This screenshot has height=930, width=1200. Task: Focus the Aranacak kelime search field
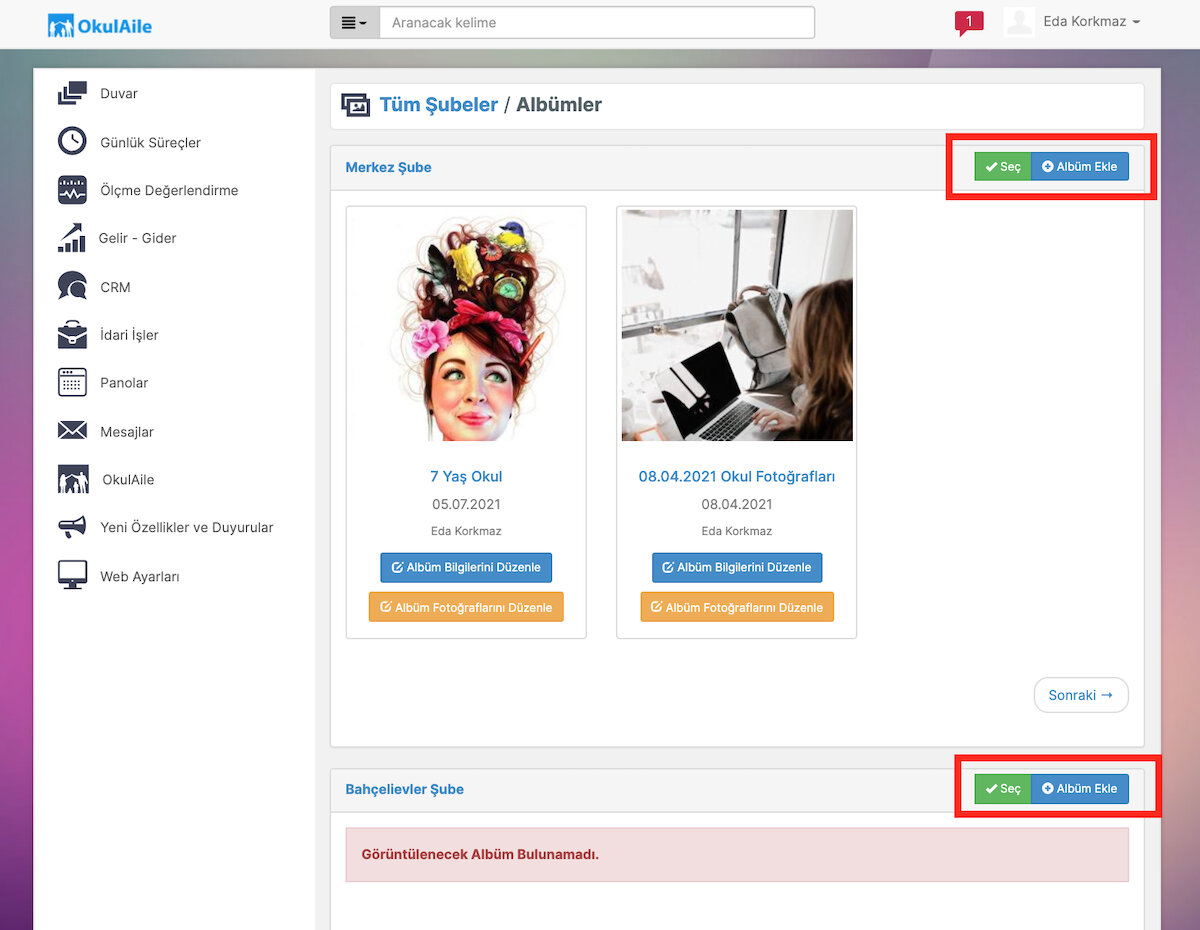click(x=597, y=23)
